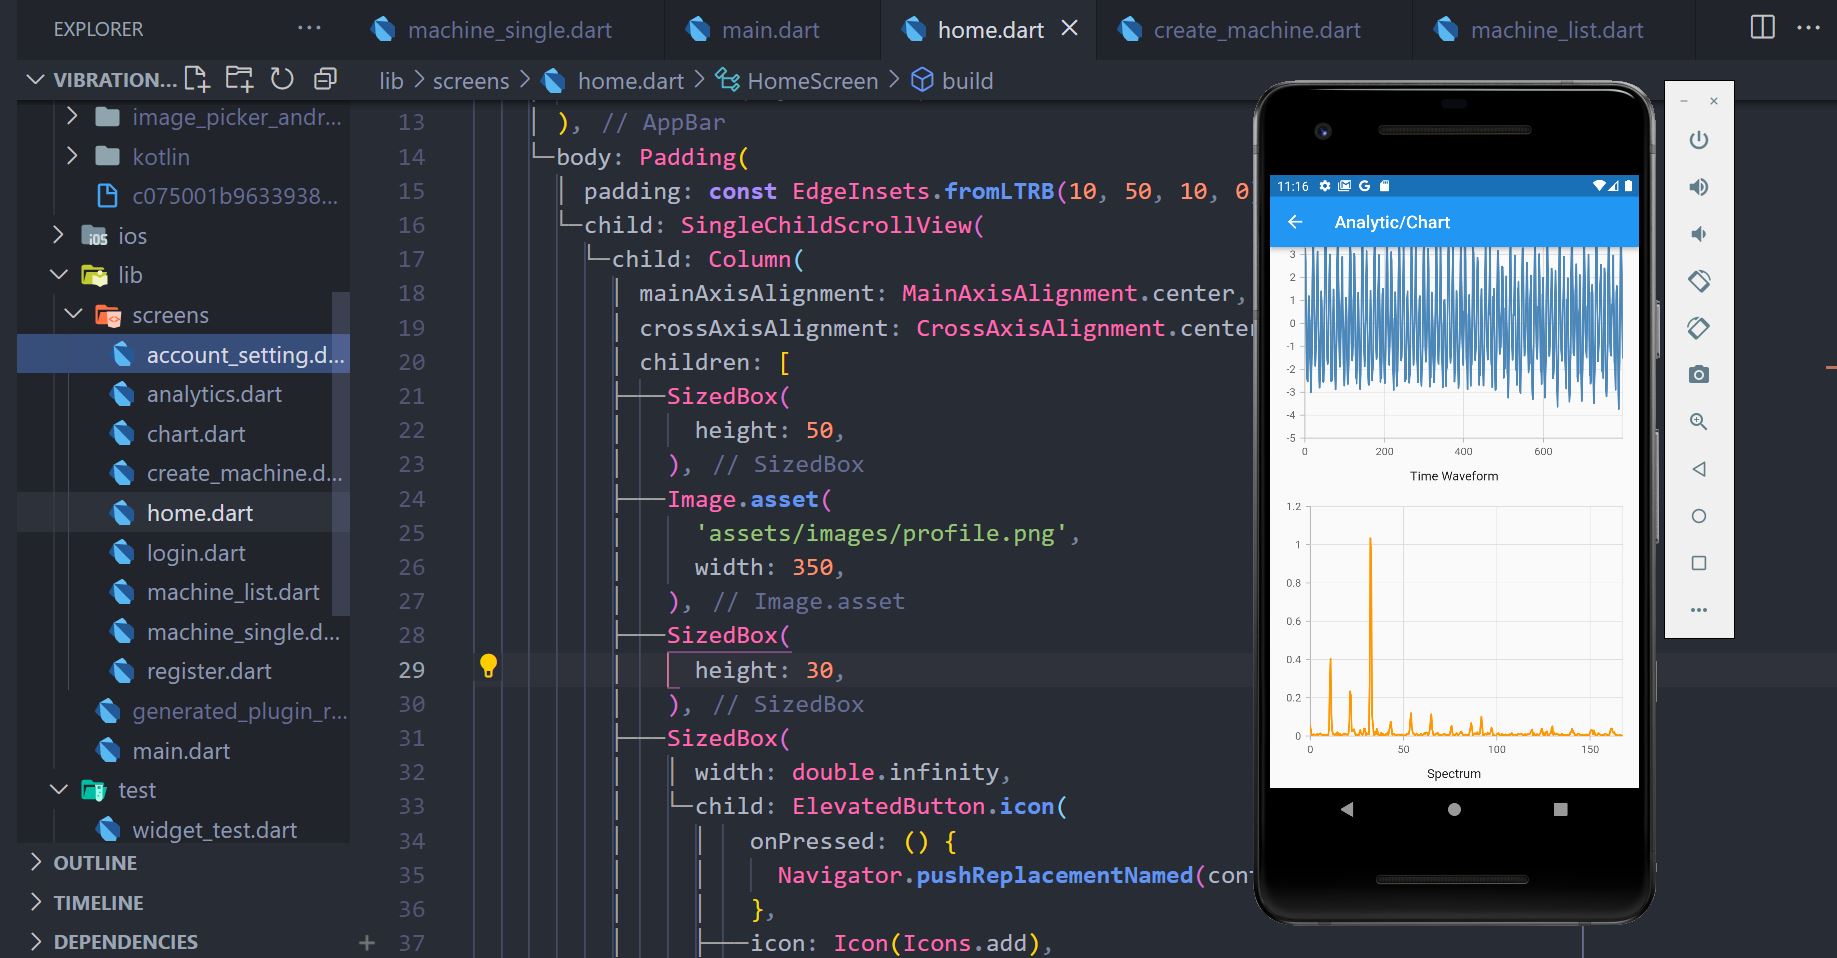Open the editor More Actions menu
This screenshot has width=1837, height=958.
point(1808,28)
